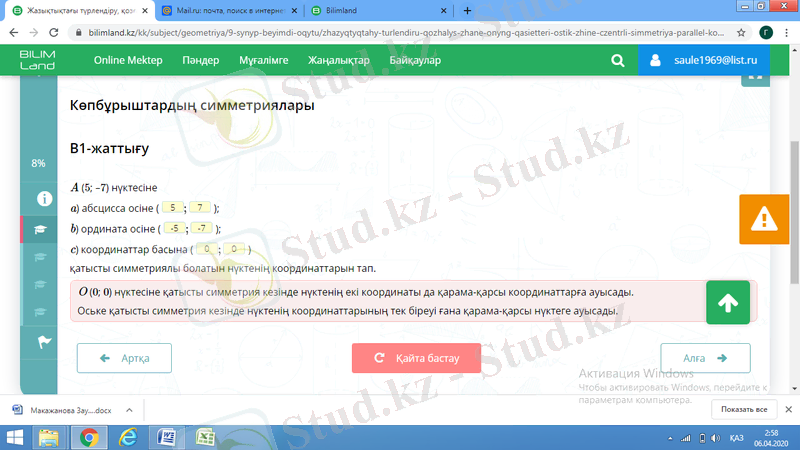Click the abscissa first answer field with 5
Viewport: 800px width, 450px height.
[x=173, y=208]
